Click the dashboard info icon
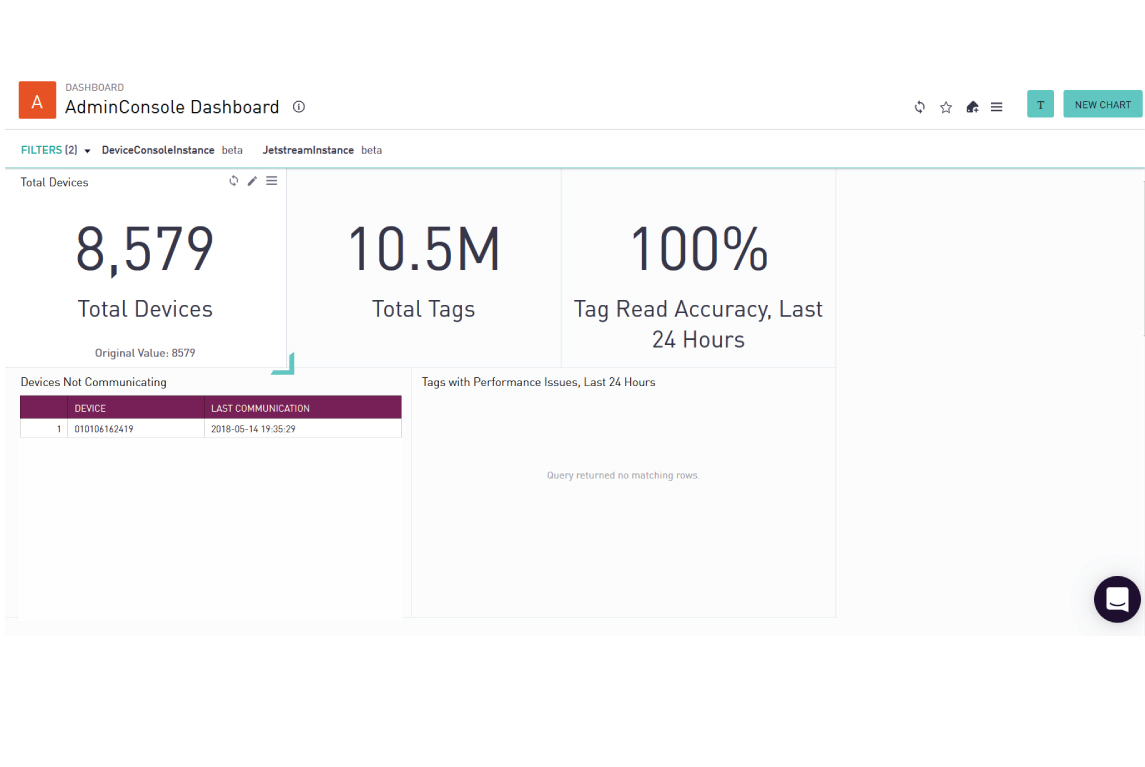This screenshot has height=767, width=1145. [x=298, y=106]
